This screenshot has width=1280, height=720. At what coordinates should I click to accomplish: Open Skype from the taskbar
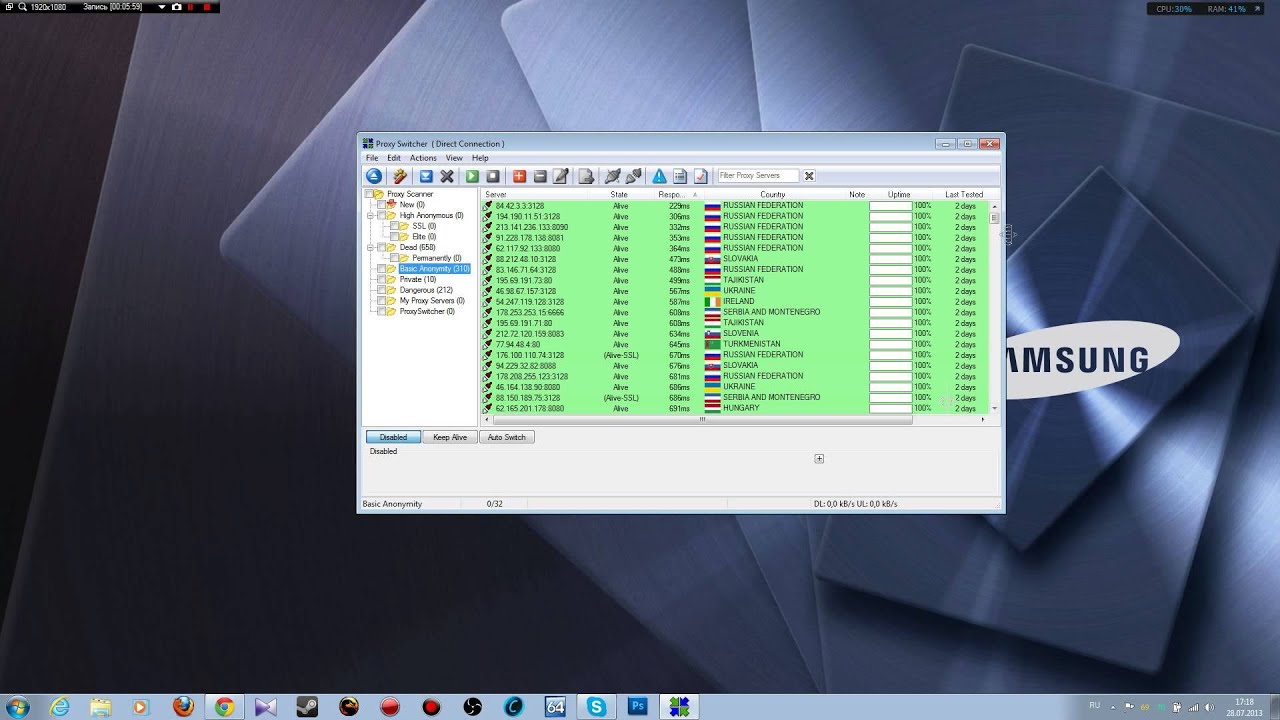pos(597,706)
